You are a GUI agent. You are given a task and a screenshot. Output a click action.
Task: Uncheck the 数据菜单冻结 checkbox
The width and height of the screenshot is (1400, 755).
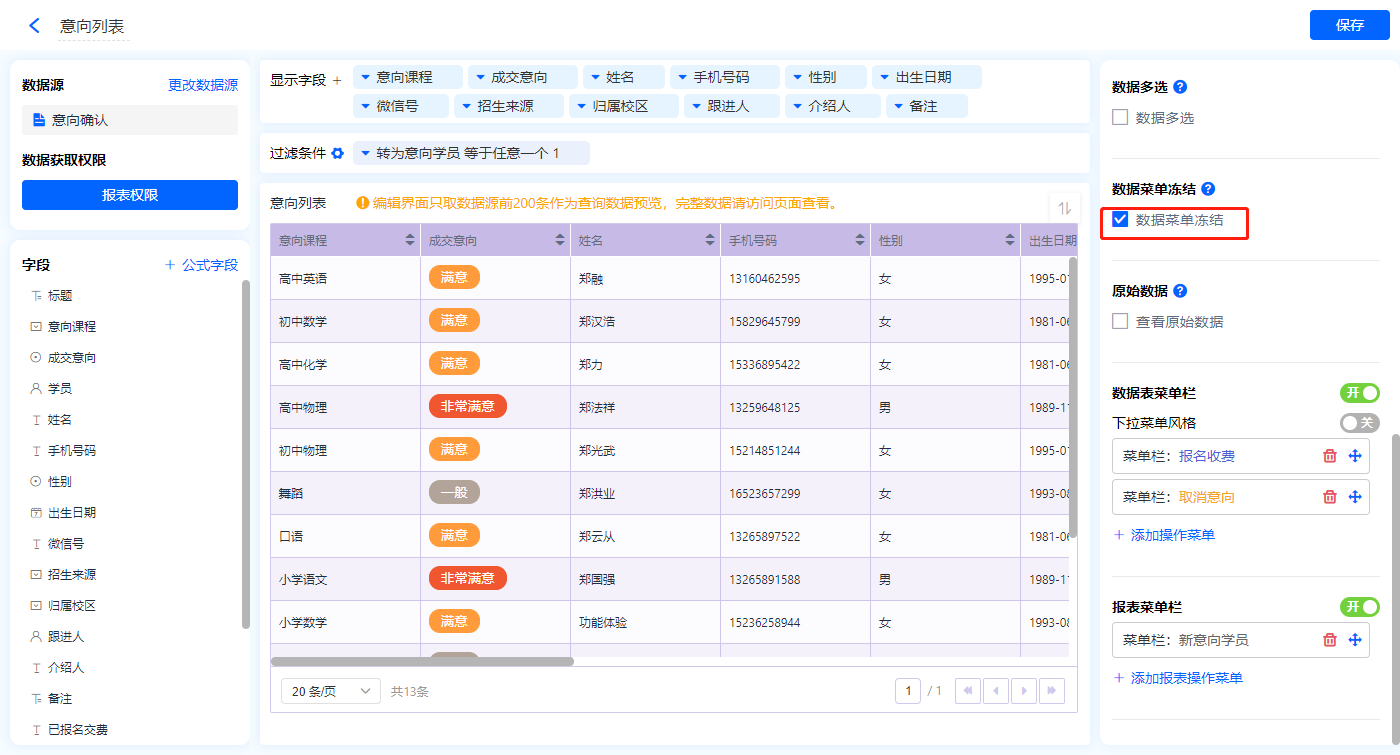(1121, 220)
